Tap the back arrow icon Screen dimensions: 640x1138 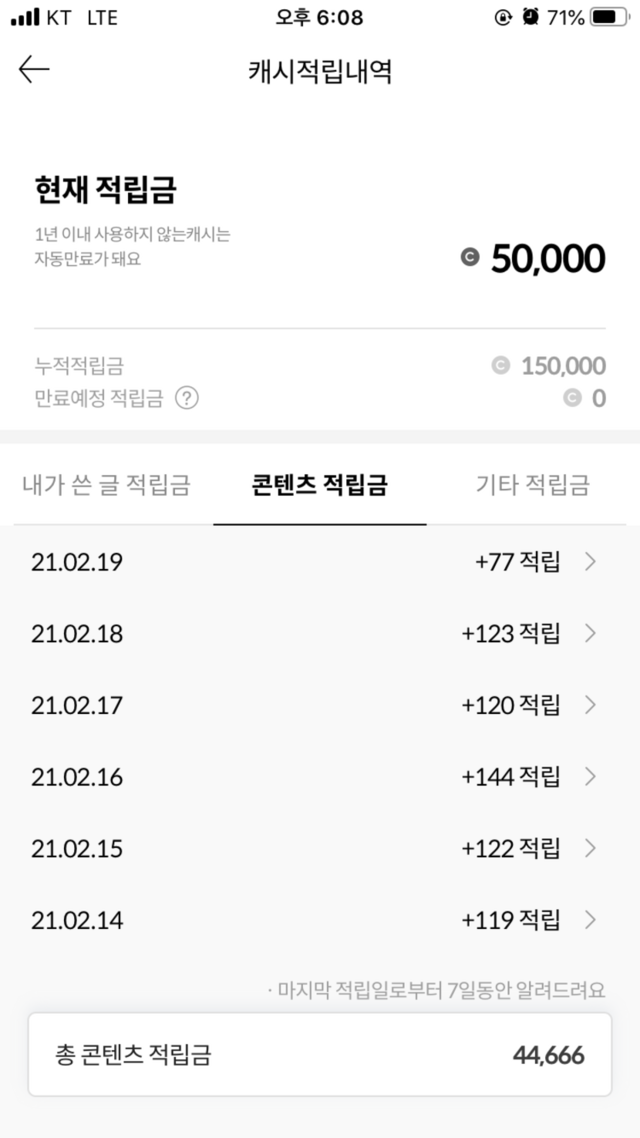point(34,69)
